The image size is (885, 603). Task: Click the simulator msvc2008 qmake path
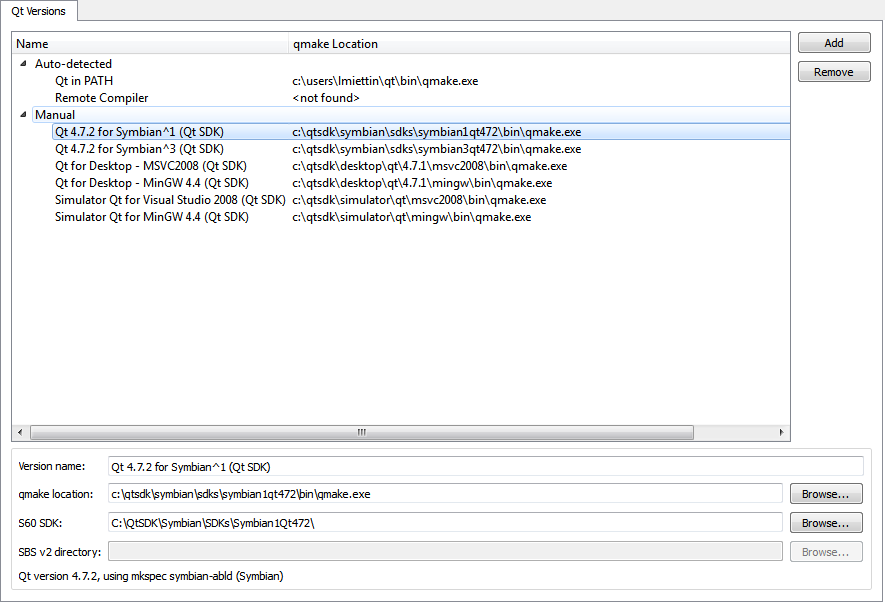coord(419,199)
